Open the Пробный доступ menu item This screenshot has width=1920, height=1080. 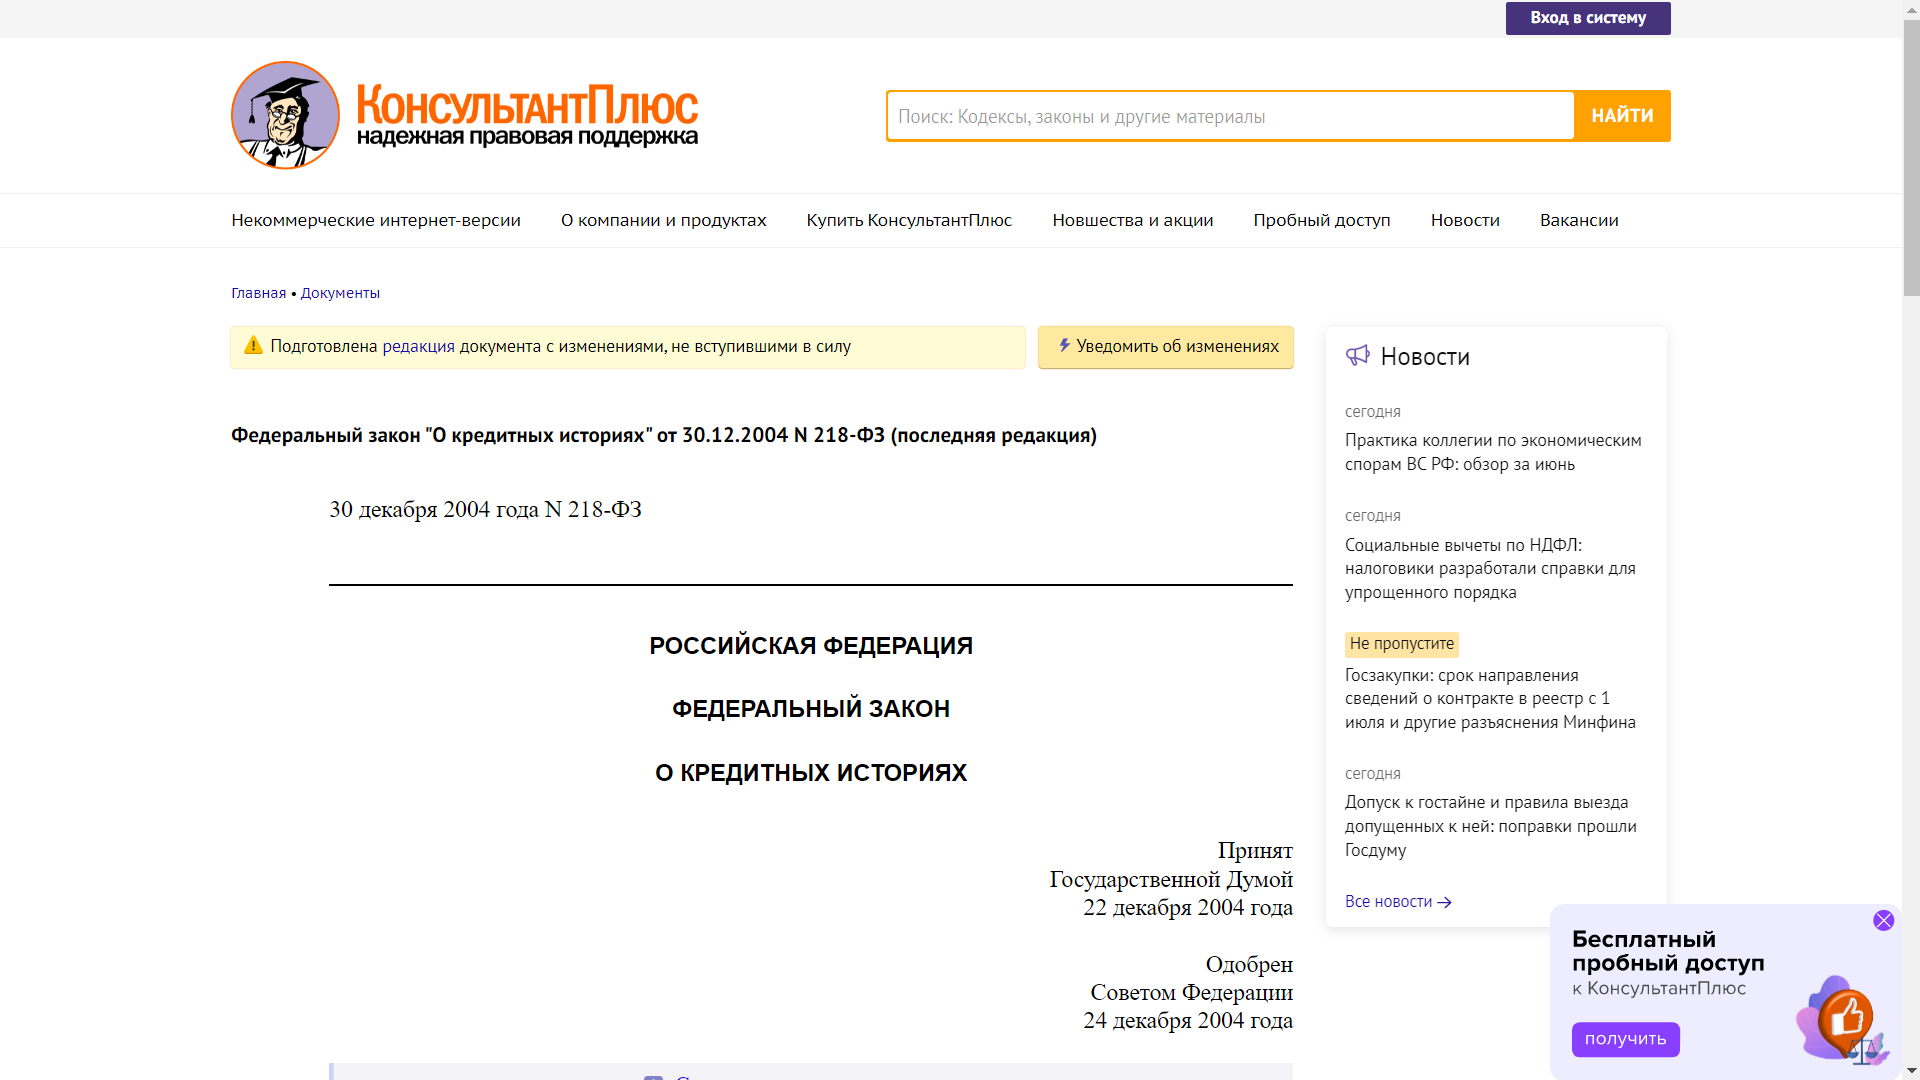pos(1322,220)
